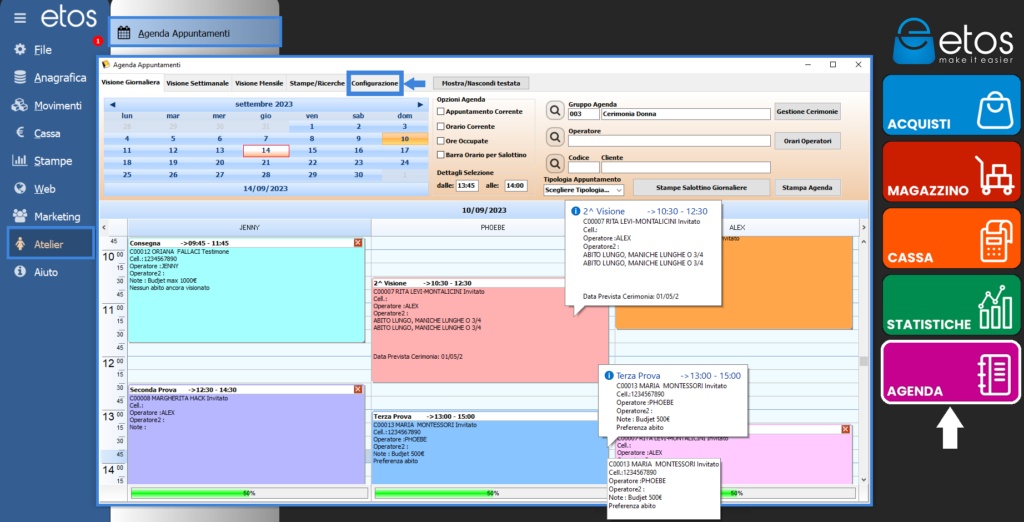Click the calendar icon of Agenda Appuntamenti
Viewport: 1024px width, 522px height.
[x=124, y=33]
